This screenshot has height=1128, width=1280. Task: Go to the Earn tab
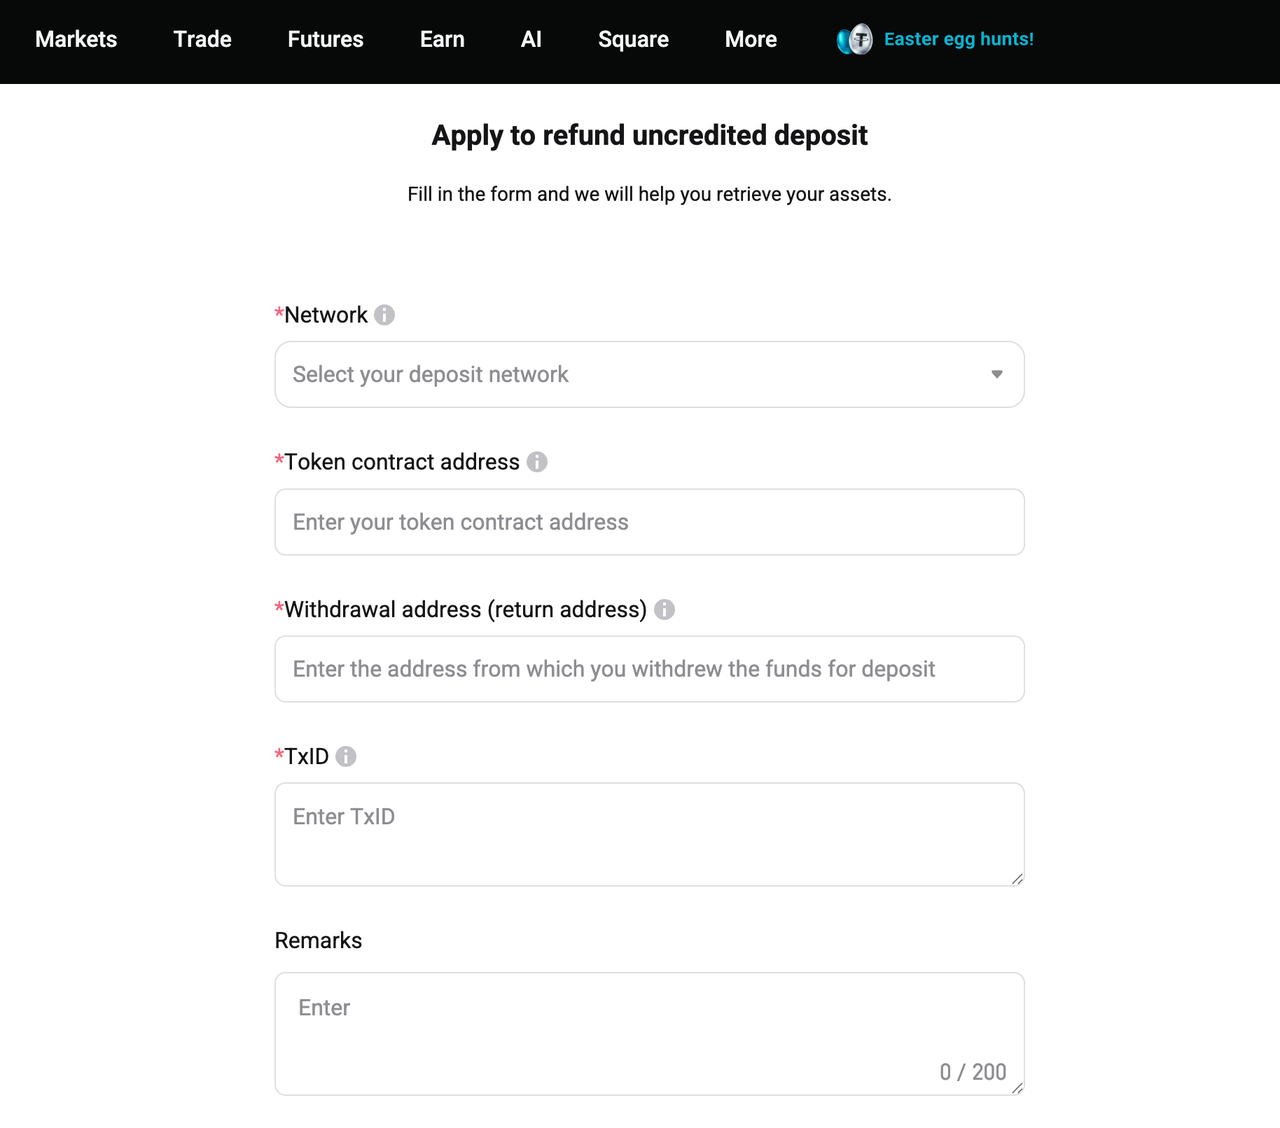coord(442,39)
